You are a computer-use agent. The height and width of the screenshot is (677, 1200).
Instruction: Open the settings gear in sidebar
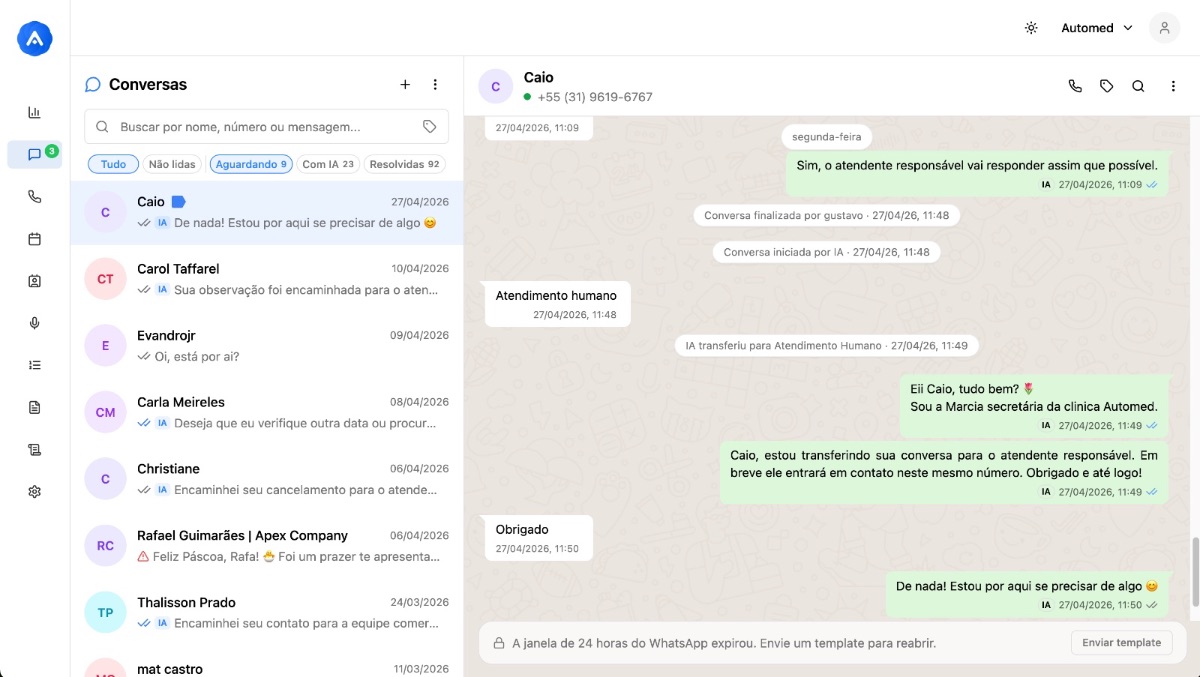(35, 492)
